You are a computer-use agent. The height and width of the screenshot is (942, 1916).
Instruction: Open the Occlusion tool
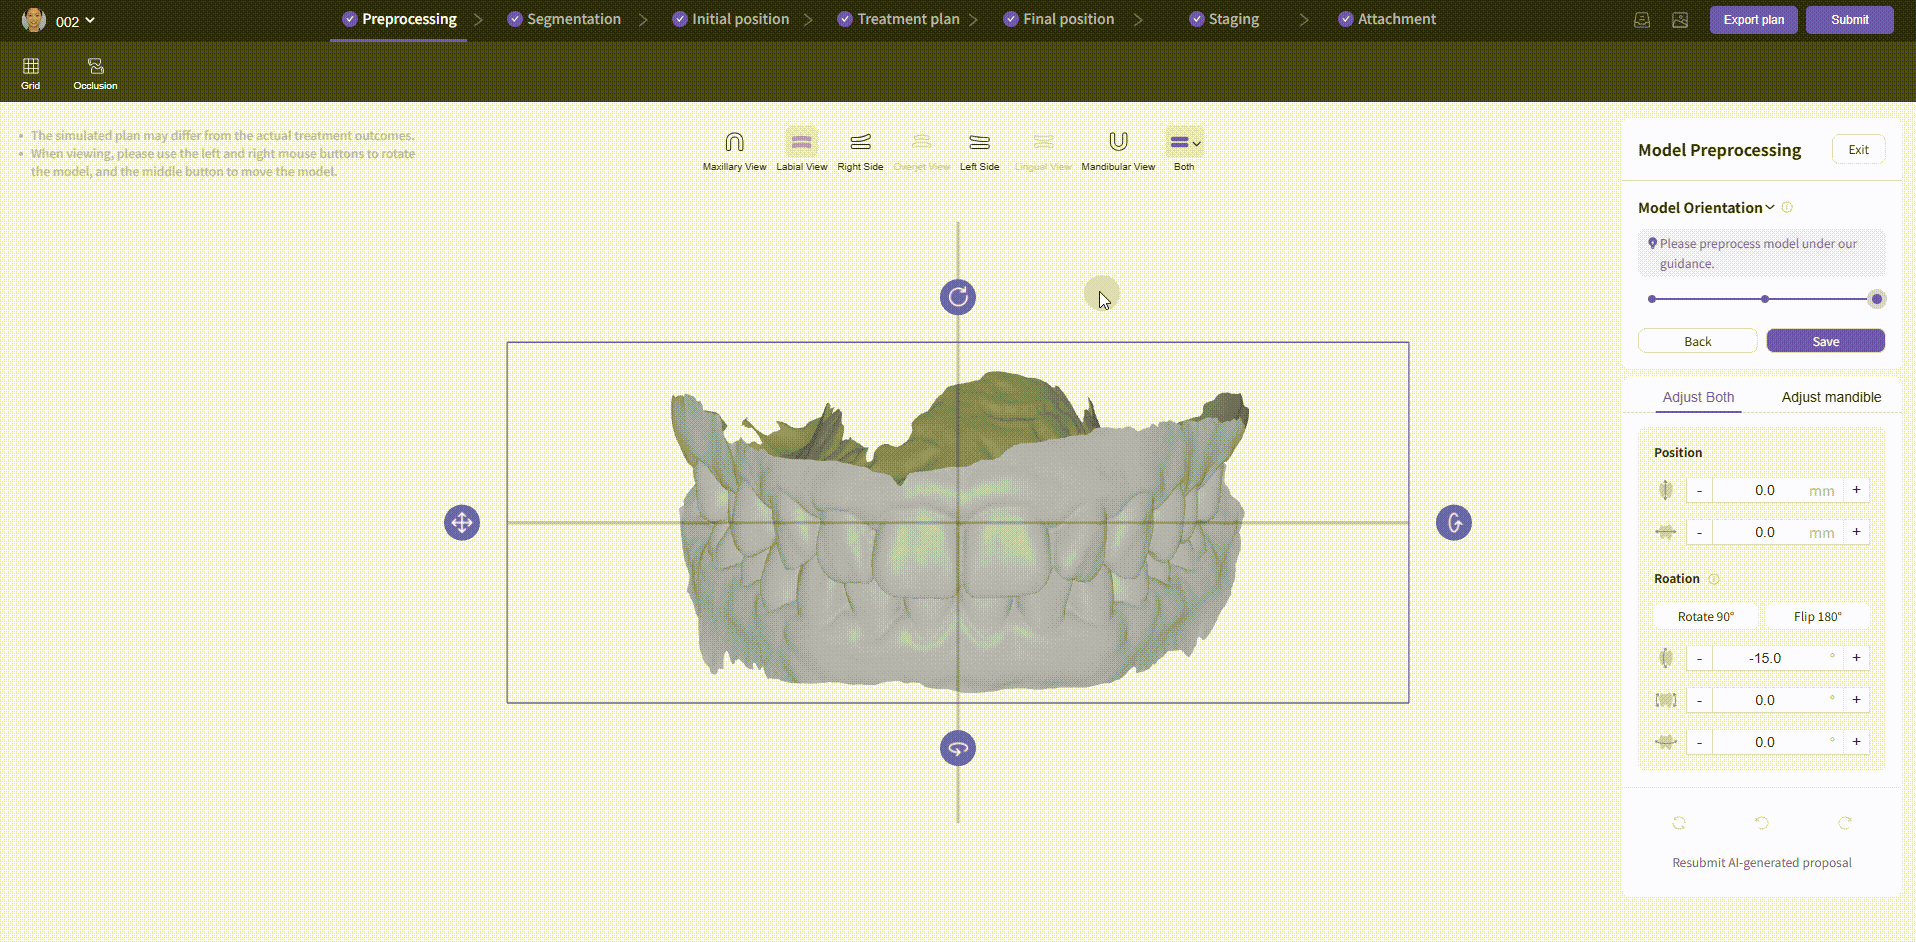click(x=95, y=74)
